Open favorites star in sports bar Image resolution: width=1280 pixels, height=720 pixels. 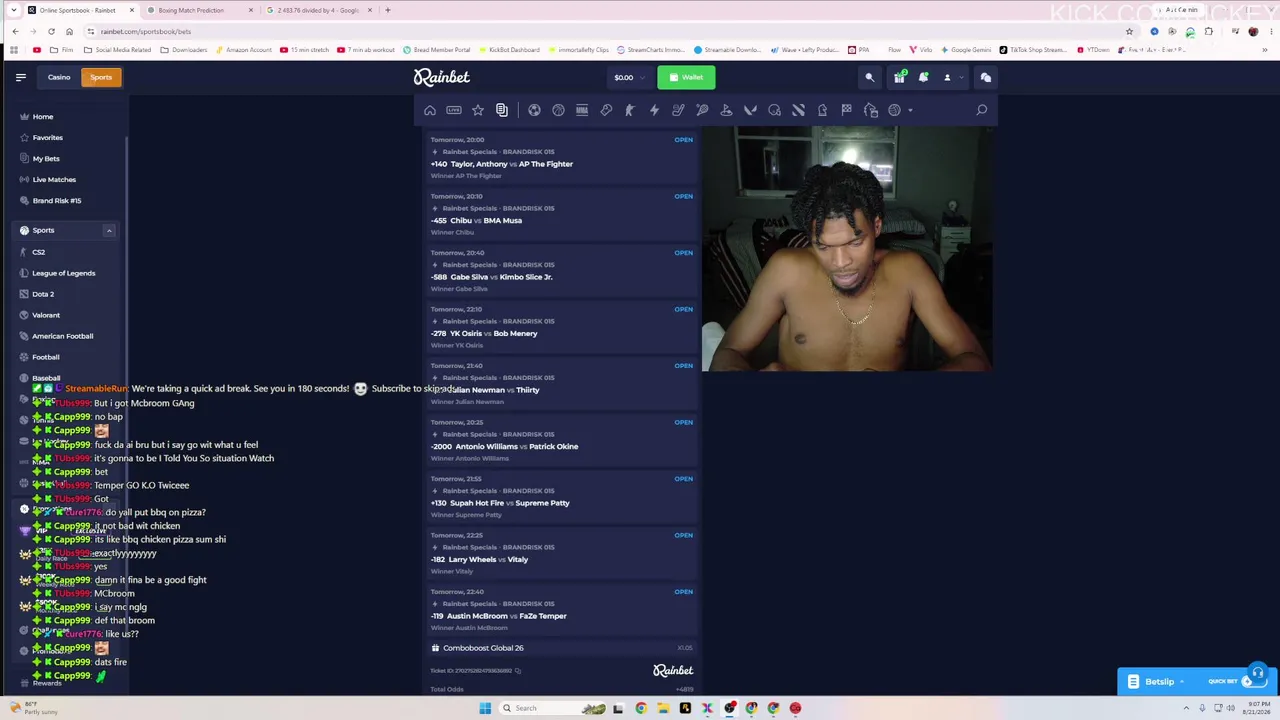pyautogui.click(x=478, y=110)
